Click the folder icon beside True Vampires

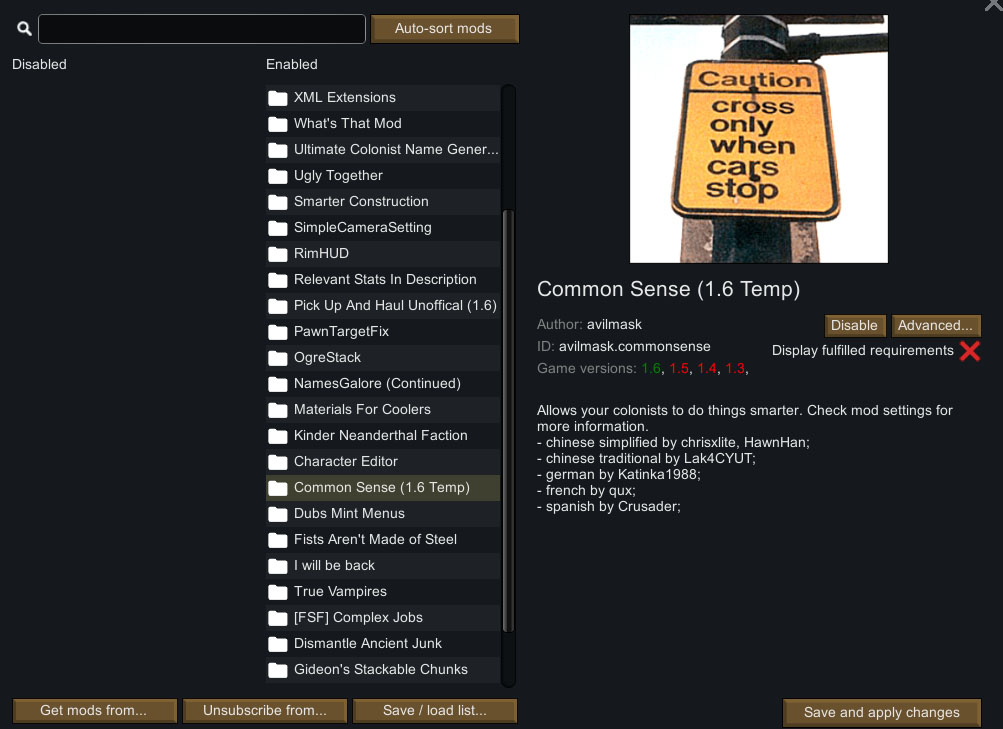[x=278, y=592]
